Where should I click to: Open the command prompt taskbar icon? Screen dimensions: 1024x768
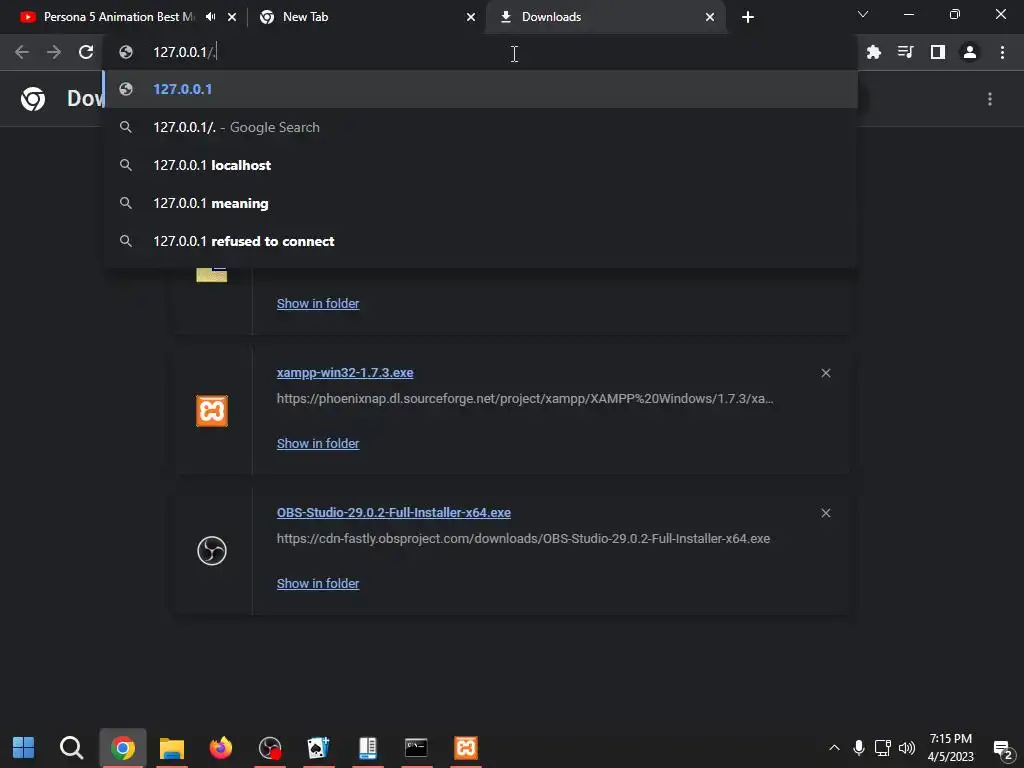416,748
